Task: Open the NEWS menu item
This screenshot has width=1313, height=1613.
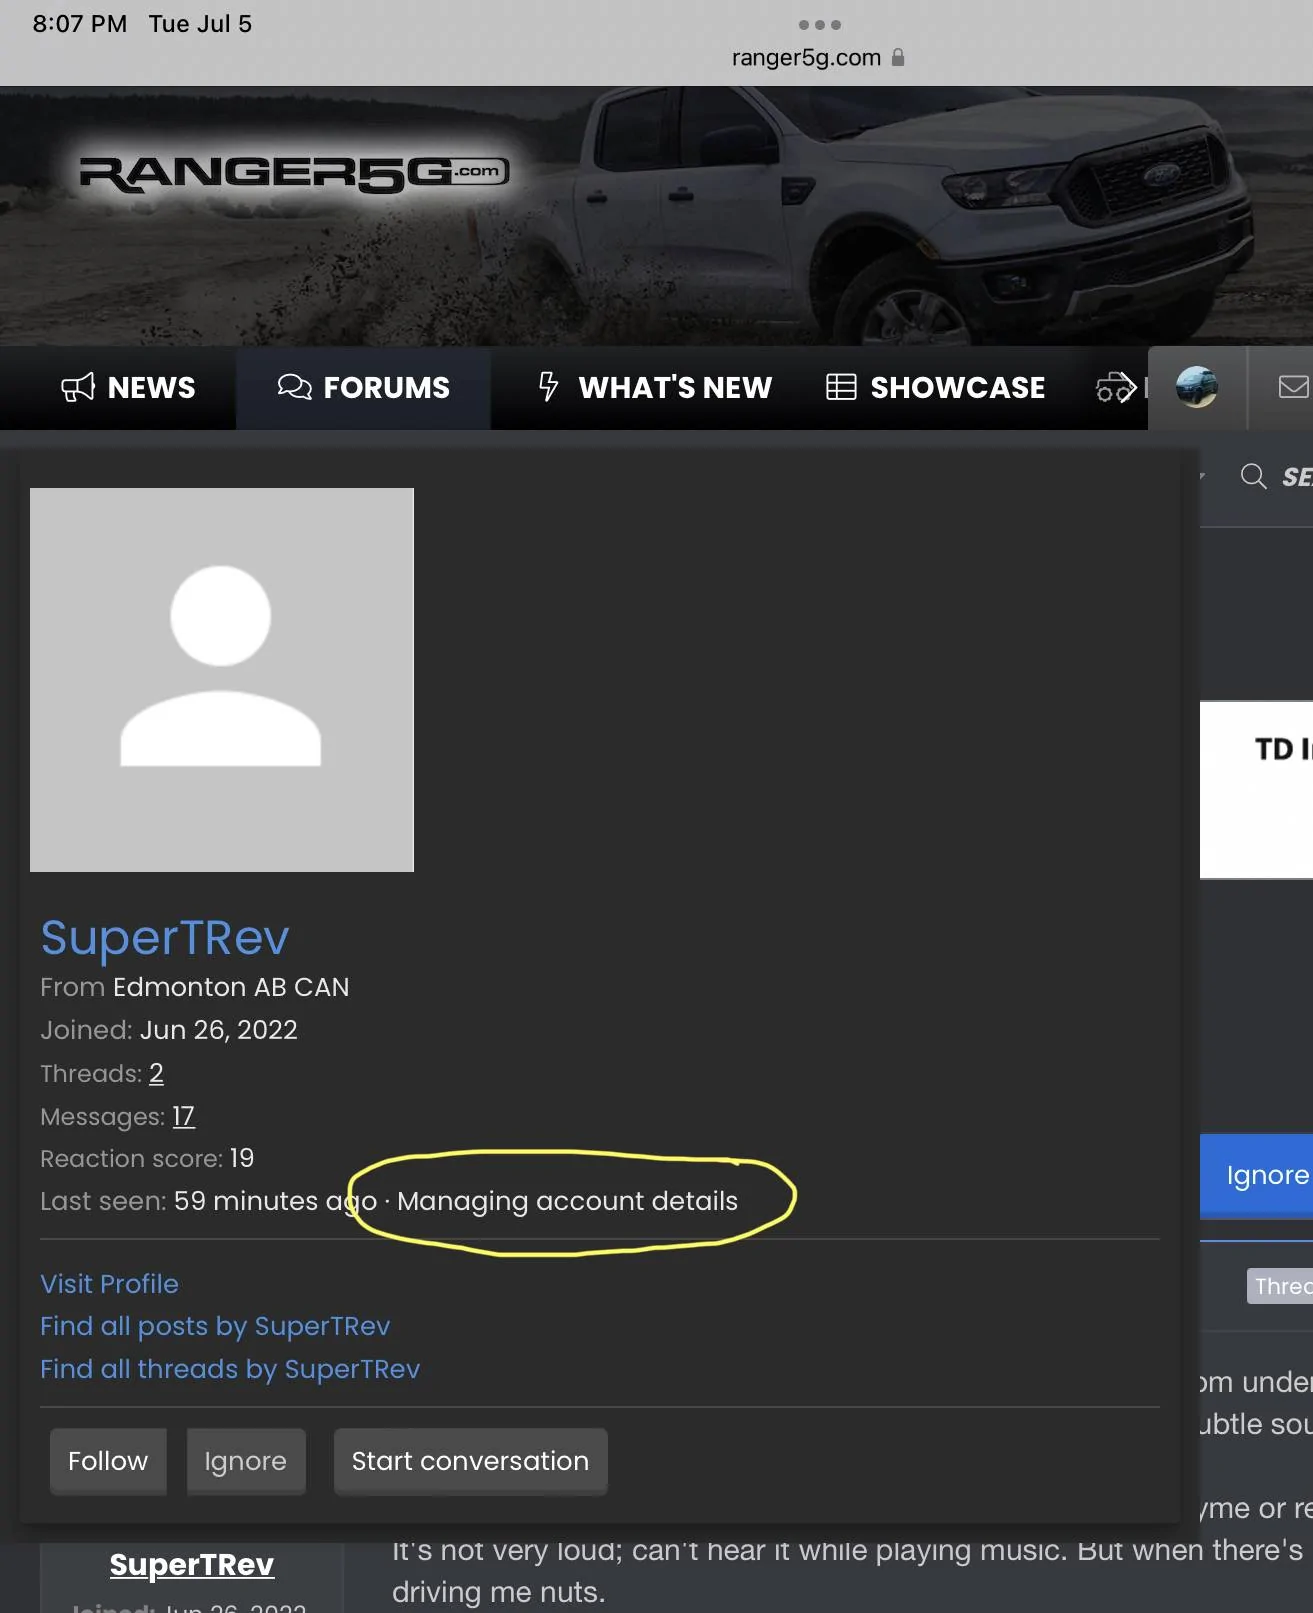Action: coord(128,387)
